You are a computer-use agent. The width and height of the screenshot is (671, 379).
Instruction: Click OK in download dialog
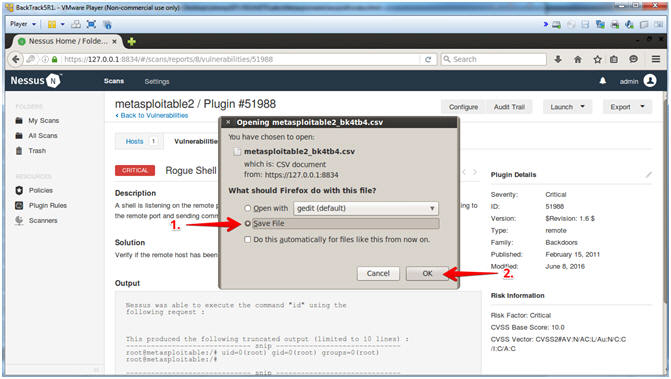point(427,273)
